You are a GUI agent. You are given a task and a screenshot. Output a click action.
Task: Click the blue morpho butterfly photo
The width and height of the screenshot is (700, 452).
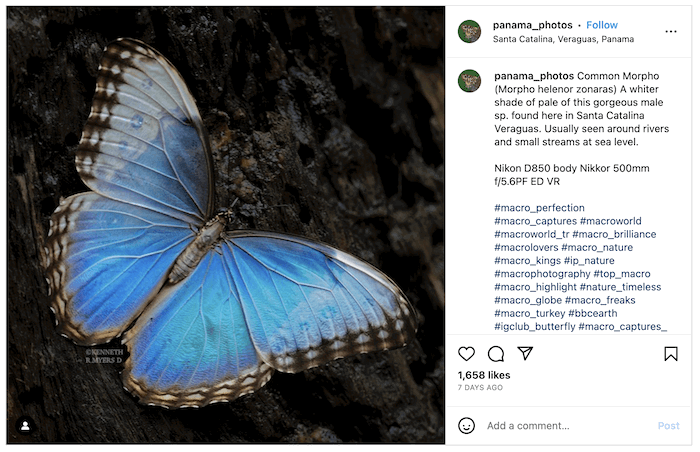coord(225,225)
